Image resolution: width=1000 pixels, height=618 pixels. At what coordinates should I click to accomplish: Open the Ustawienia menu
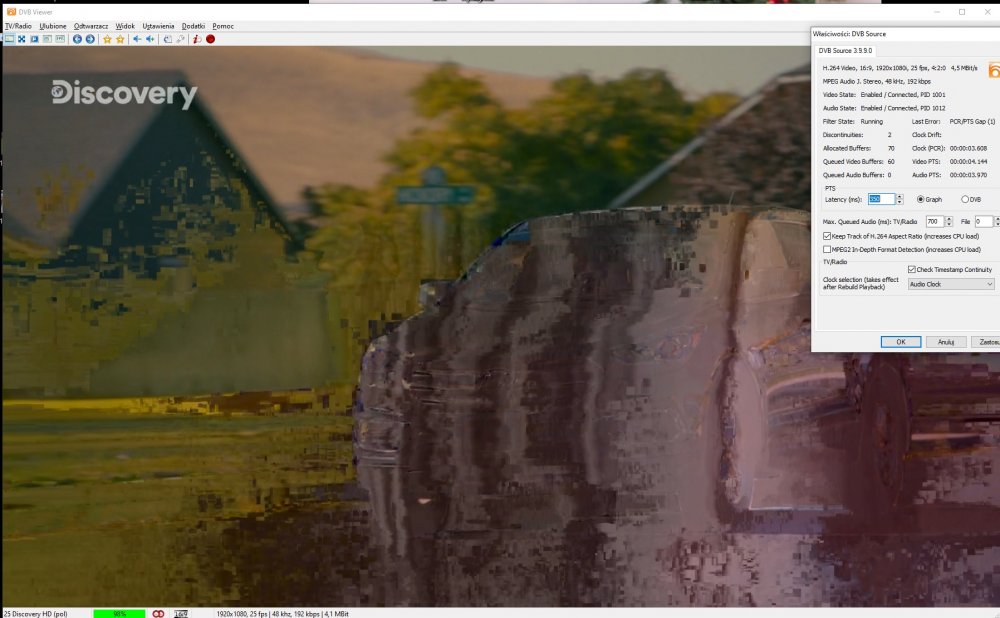(158, 26)
